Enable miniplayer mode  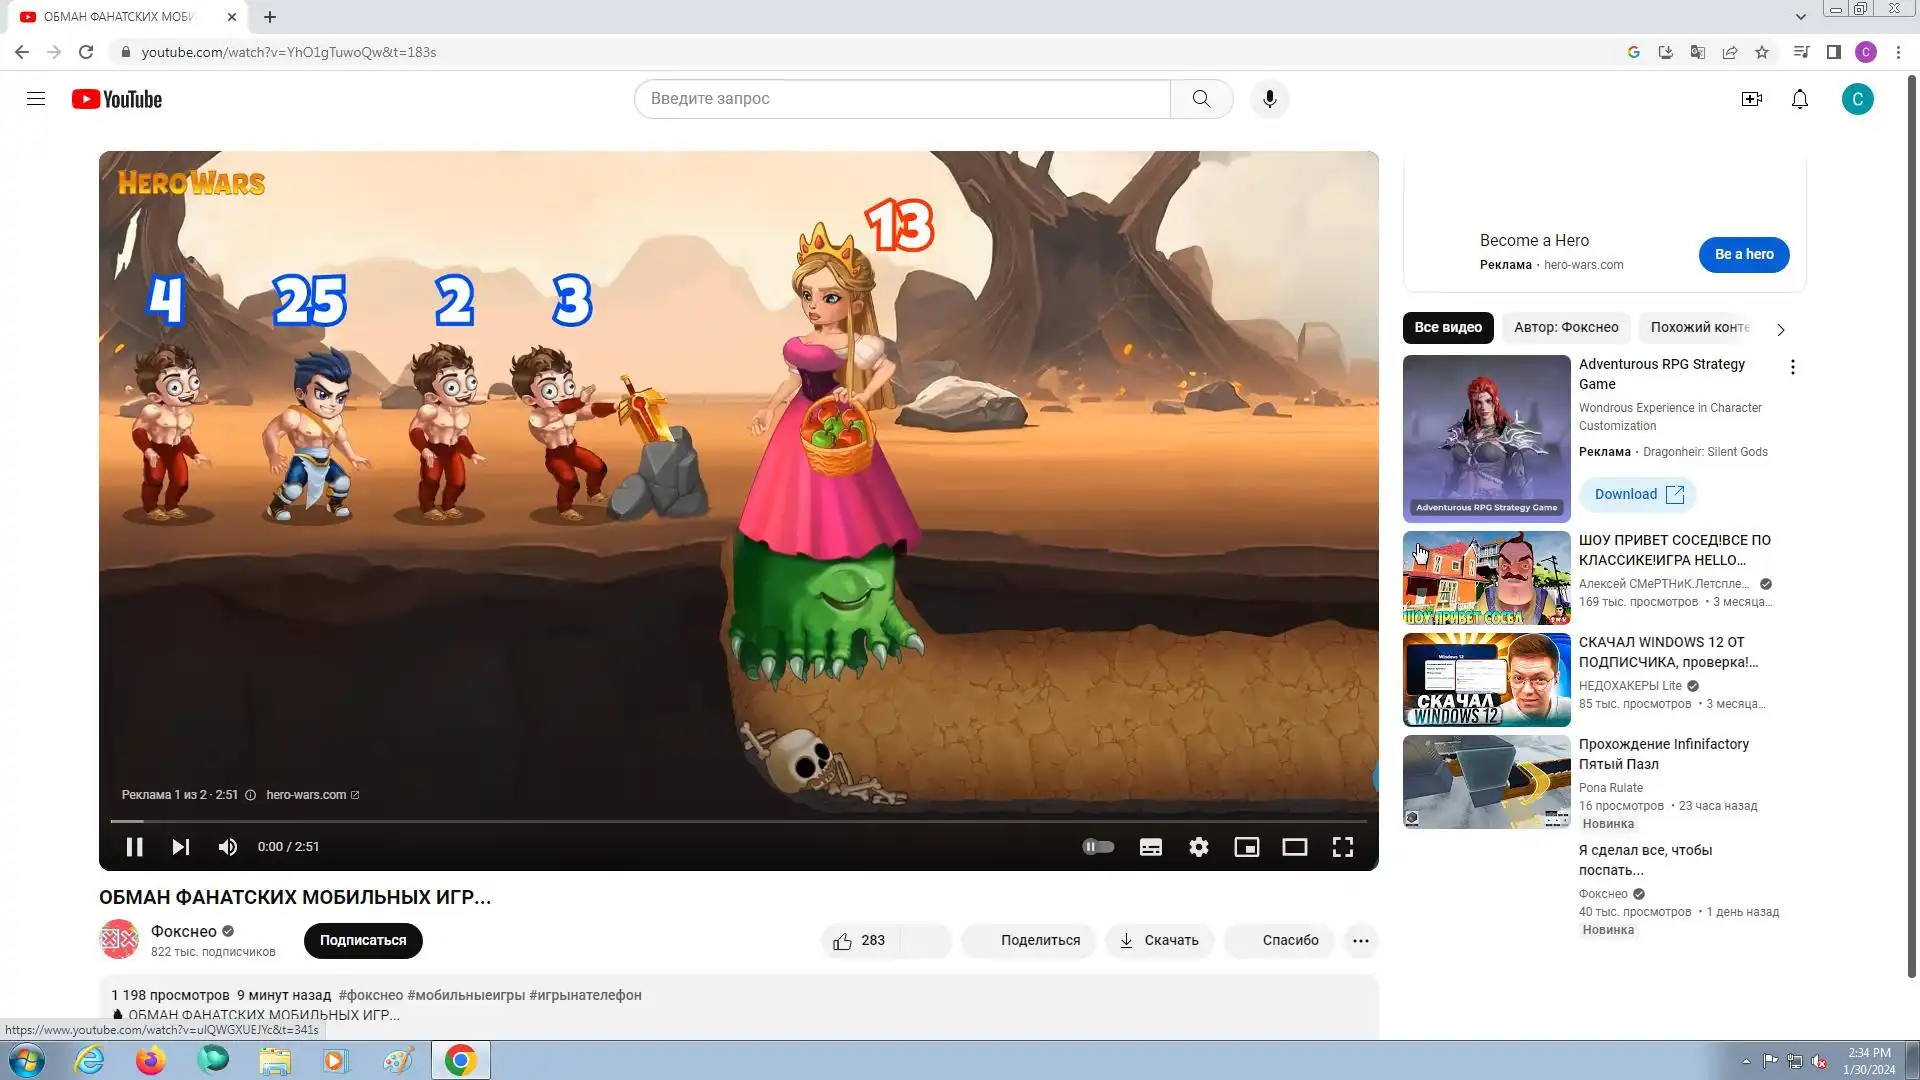point(1246,847)
